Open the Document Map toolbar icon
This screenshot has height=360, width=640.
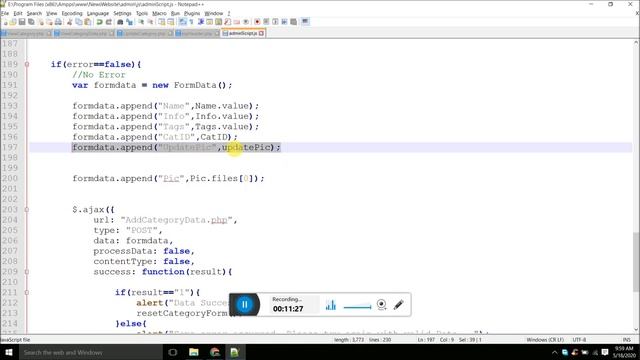point(218,22)
